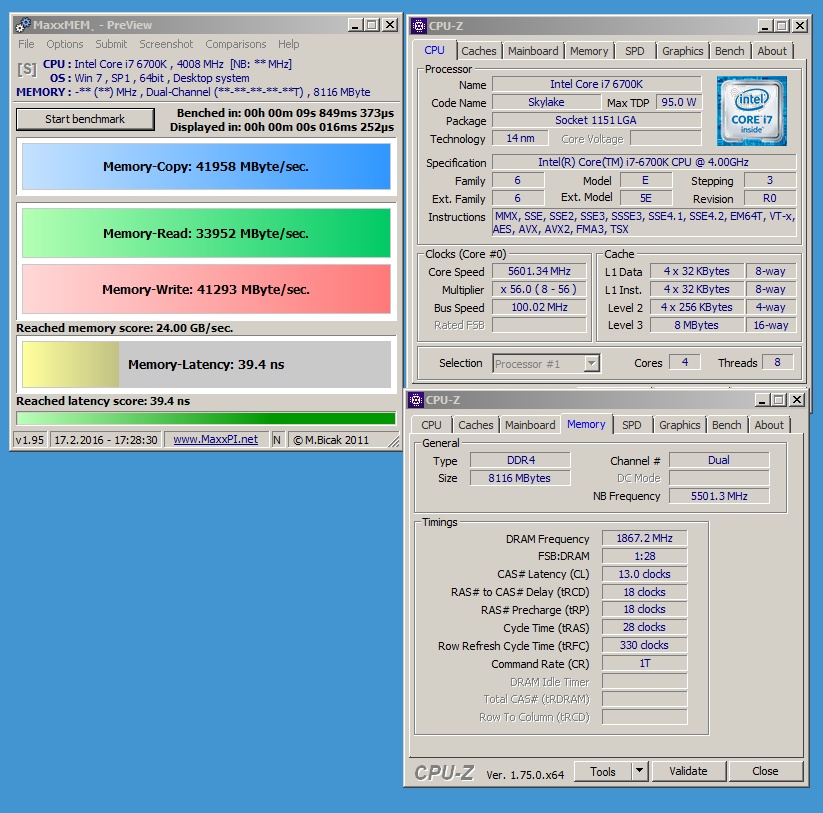823x813 pixels.
Task: Click the Specification field i7-6700K CPU @ 4.00GHz
Action: (643, 162)
